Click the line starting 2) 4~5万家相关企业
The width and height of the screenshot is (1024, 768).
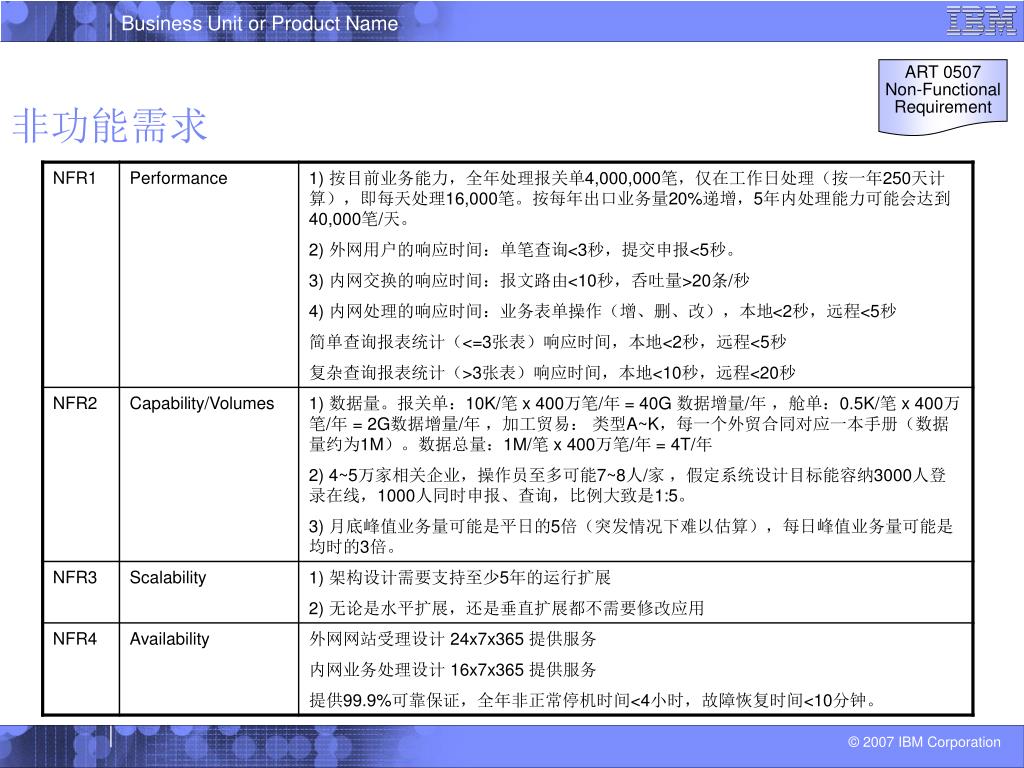click(628, 485)
